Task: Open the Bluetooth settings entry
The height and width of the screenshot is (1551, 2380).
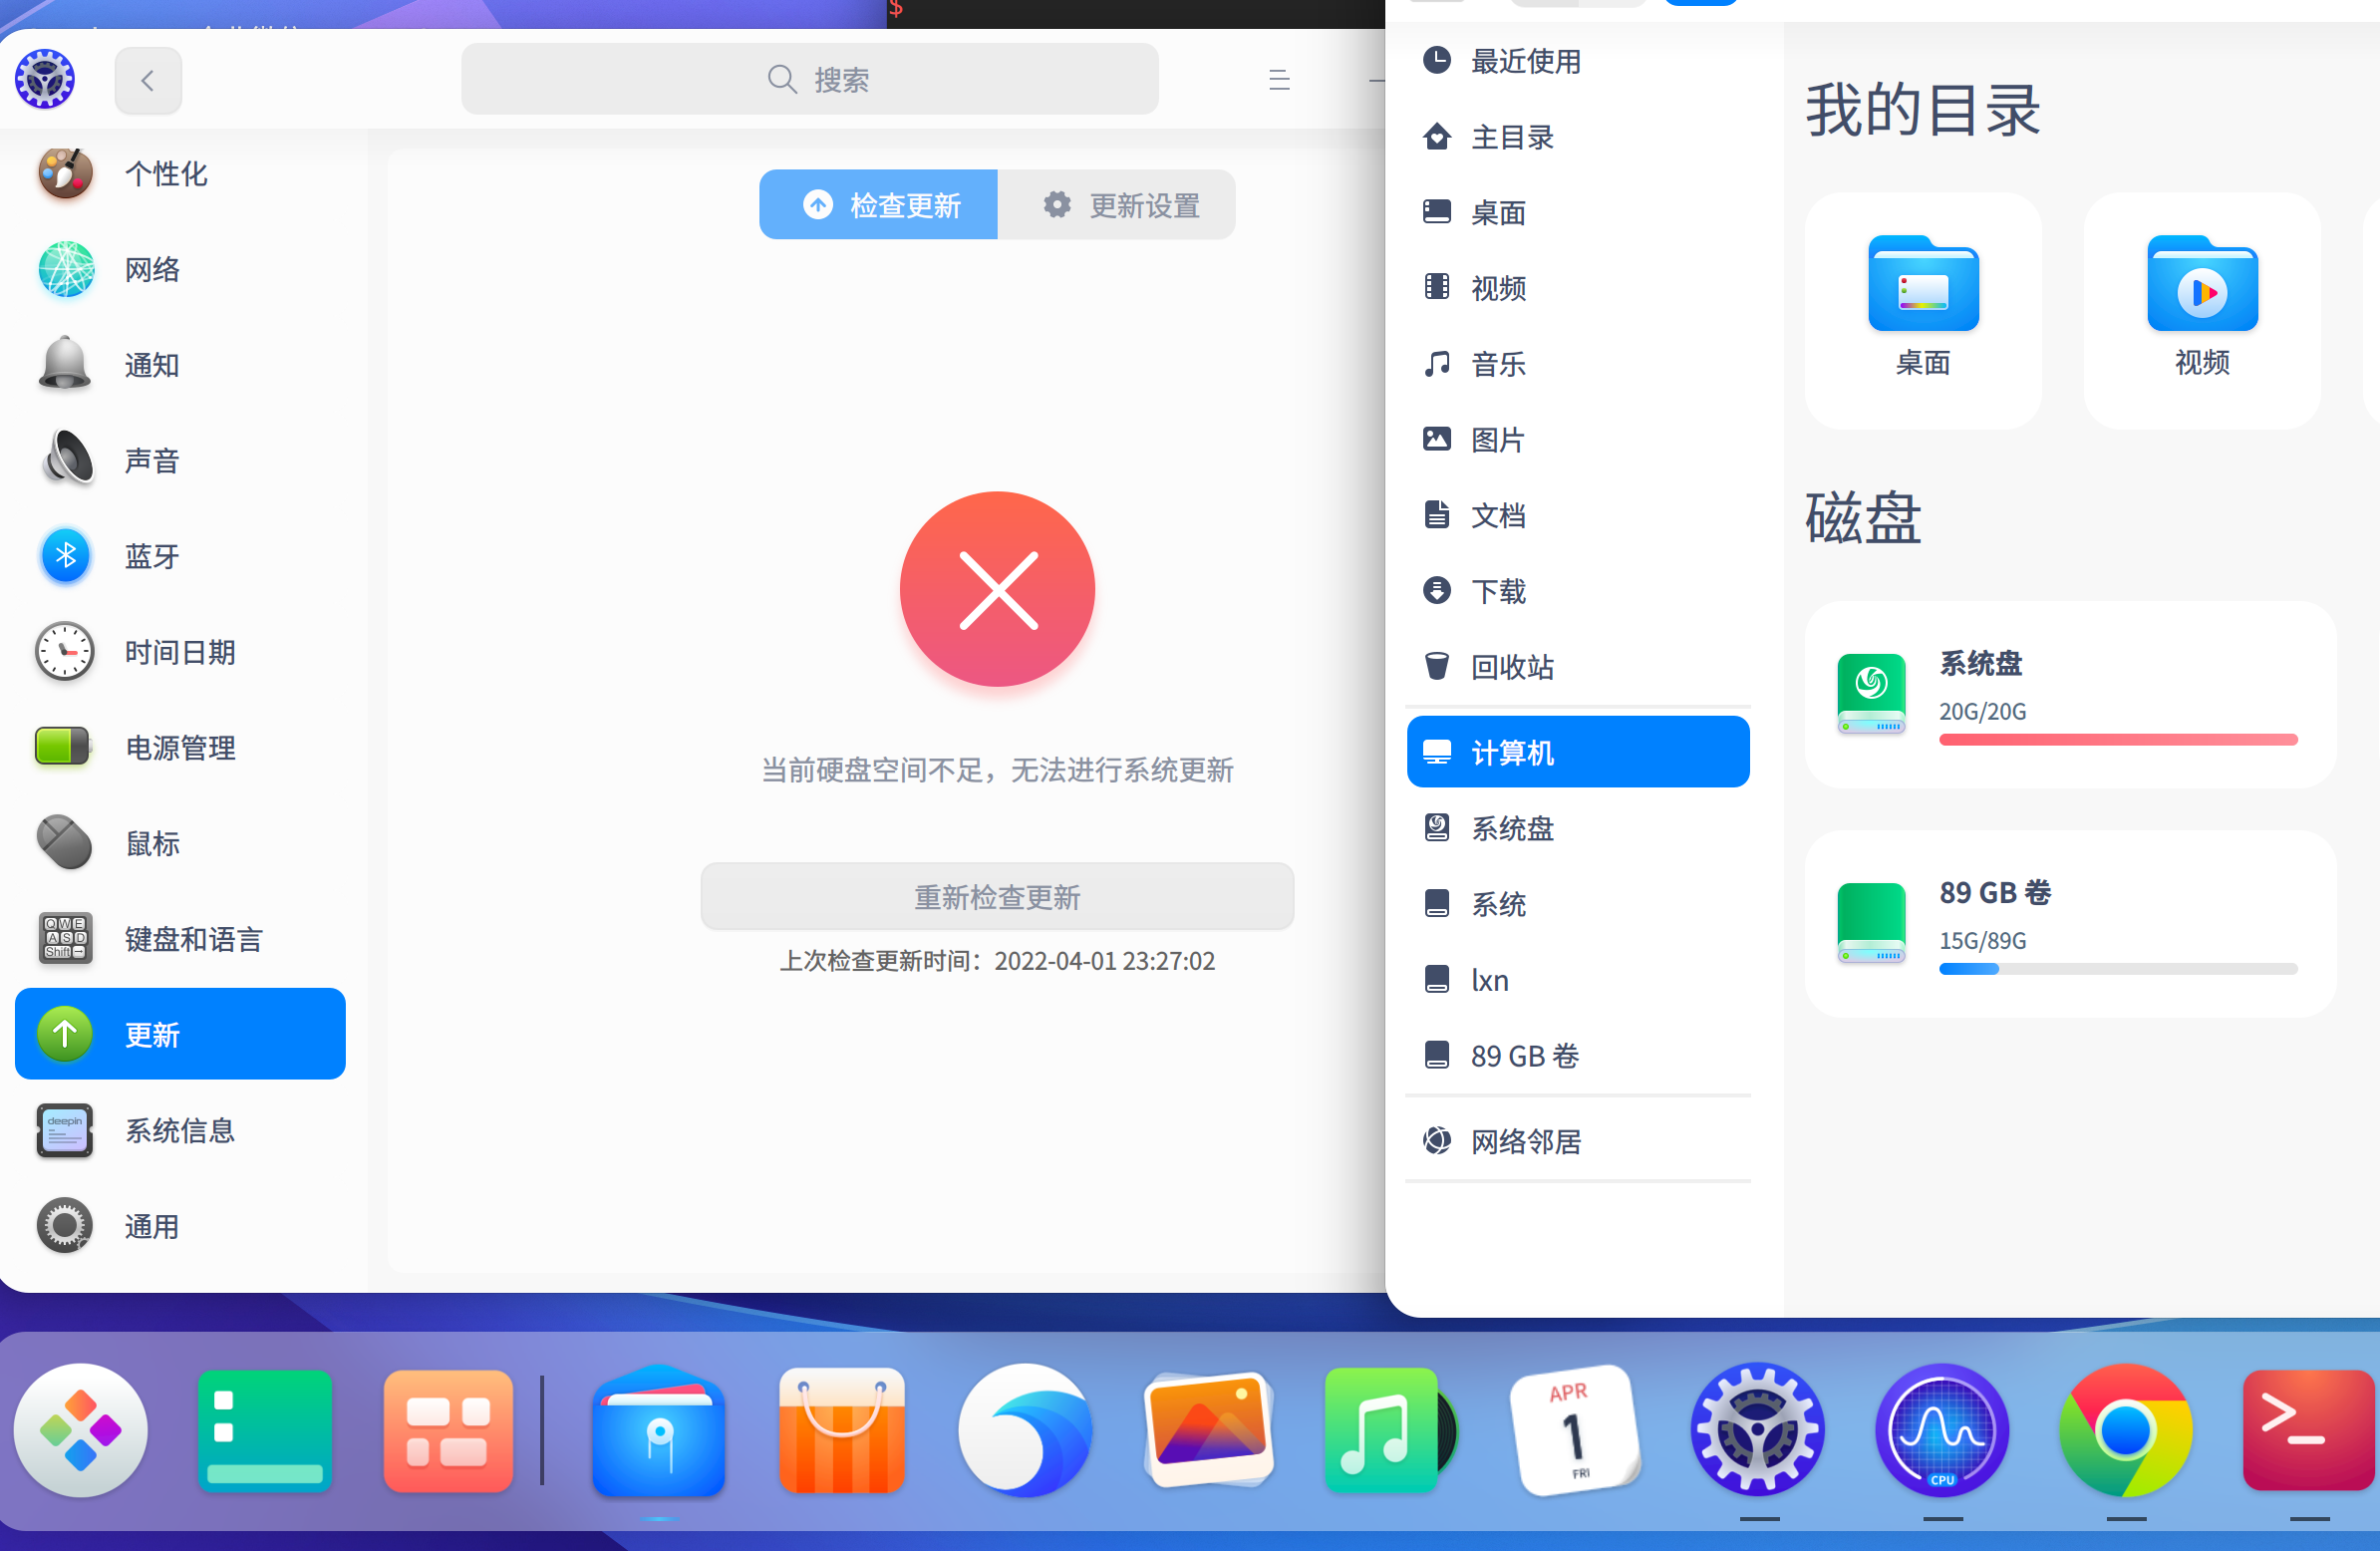Action: point(152,556)
